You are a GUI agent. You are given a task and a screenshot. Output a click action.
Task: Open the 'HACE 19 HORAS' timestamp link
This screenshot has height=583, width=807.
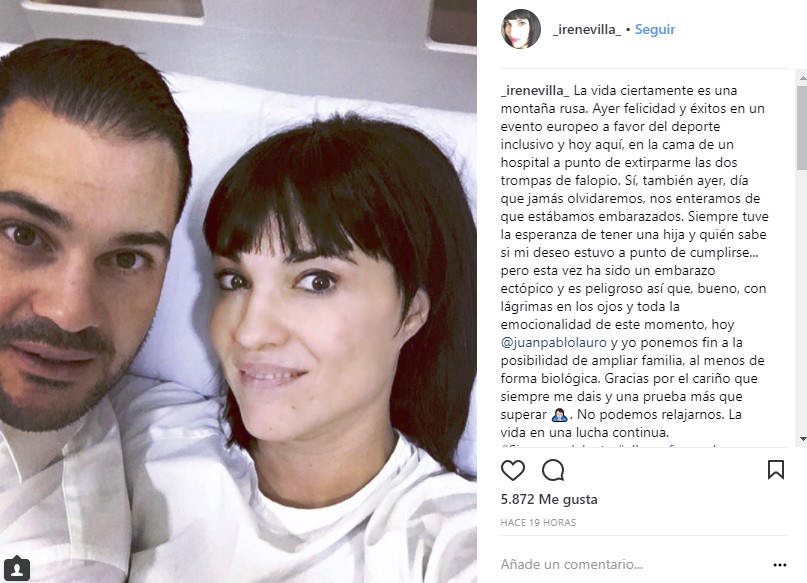click(x=538, y=522)
